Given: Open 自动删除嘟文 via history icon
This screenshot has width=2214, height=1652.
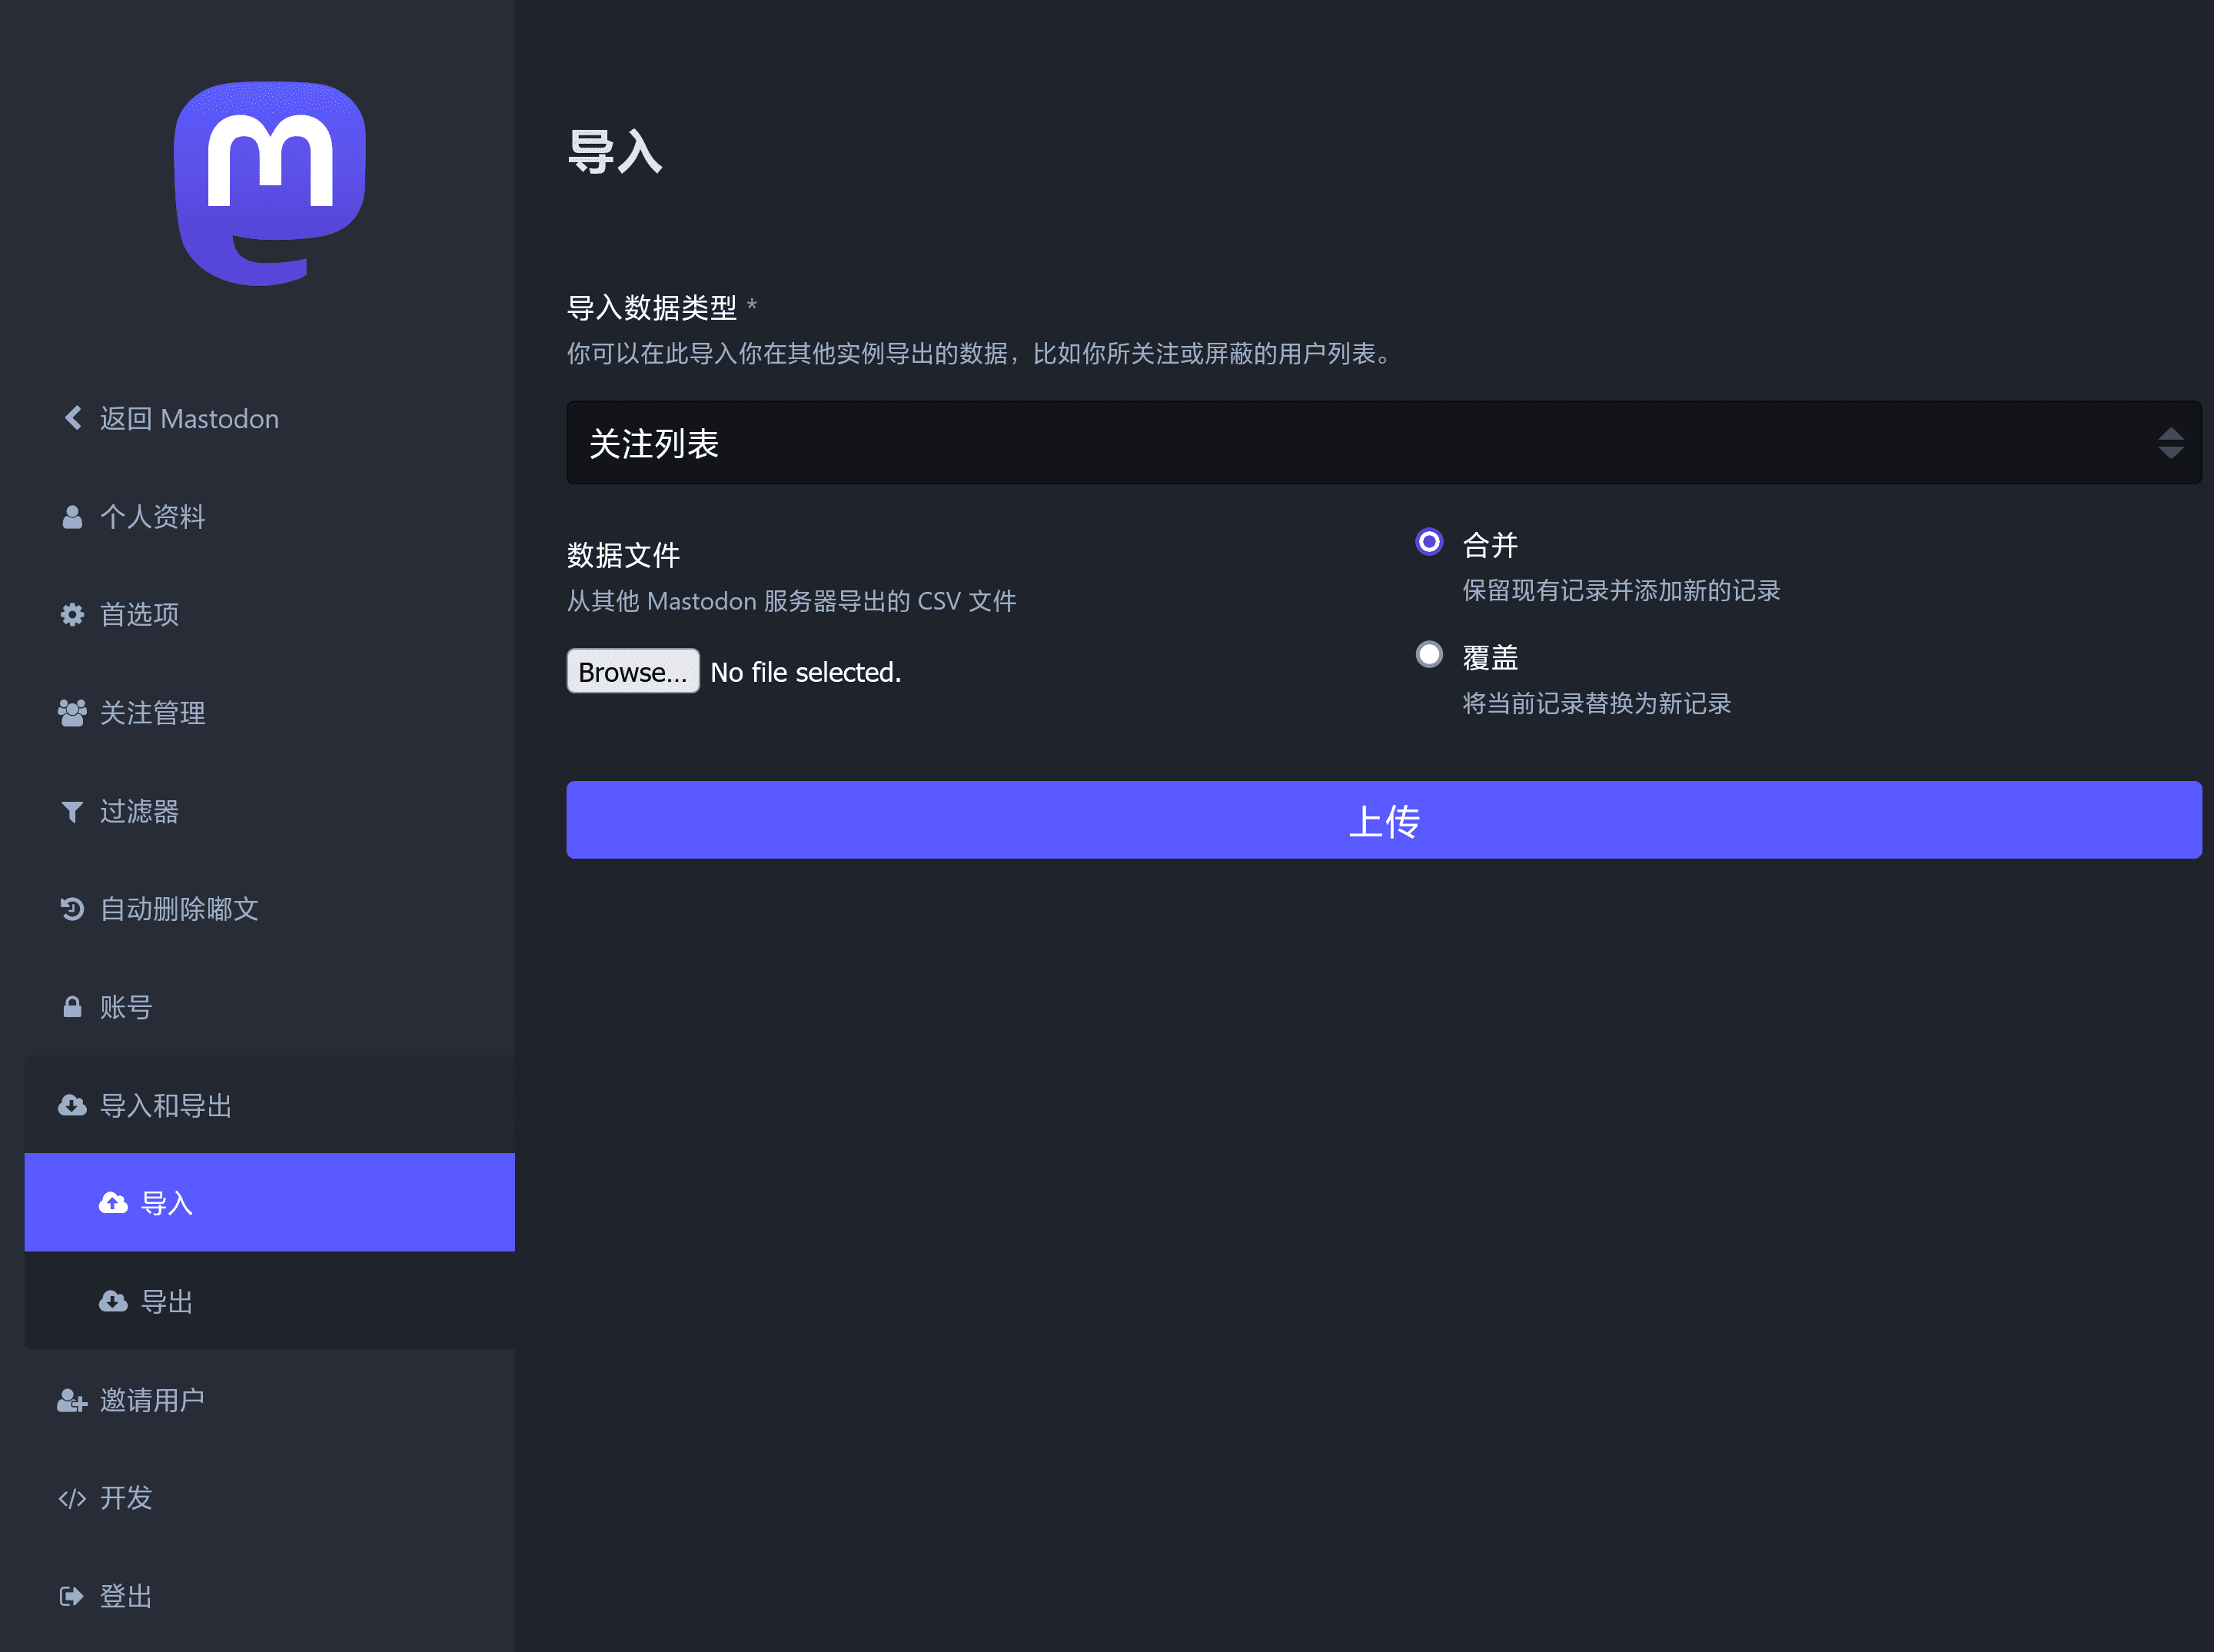Looking at the screenshot, I should (72, 908).
